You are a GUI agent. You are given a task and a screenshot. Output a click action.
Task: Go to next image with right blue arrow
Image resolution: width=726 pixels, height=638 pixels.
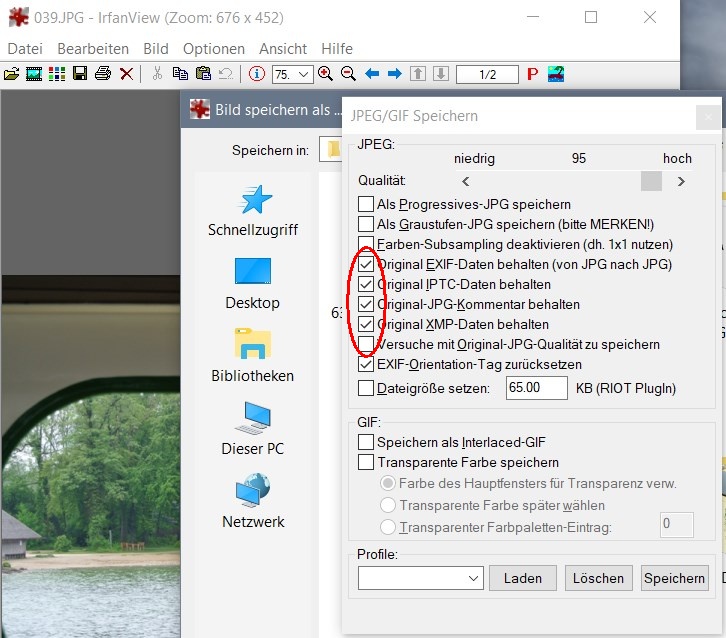click(x=394, y=74)
